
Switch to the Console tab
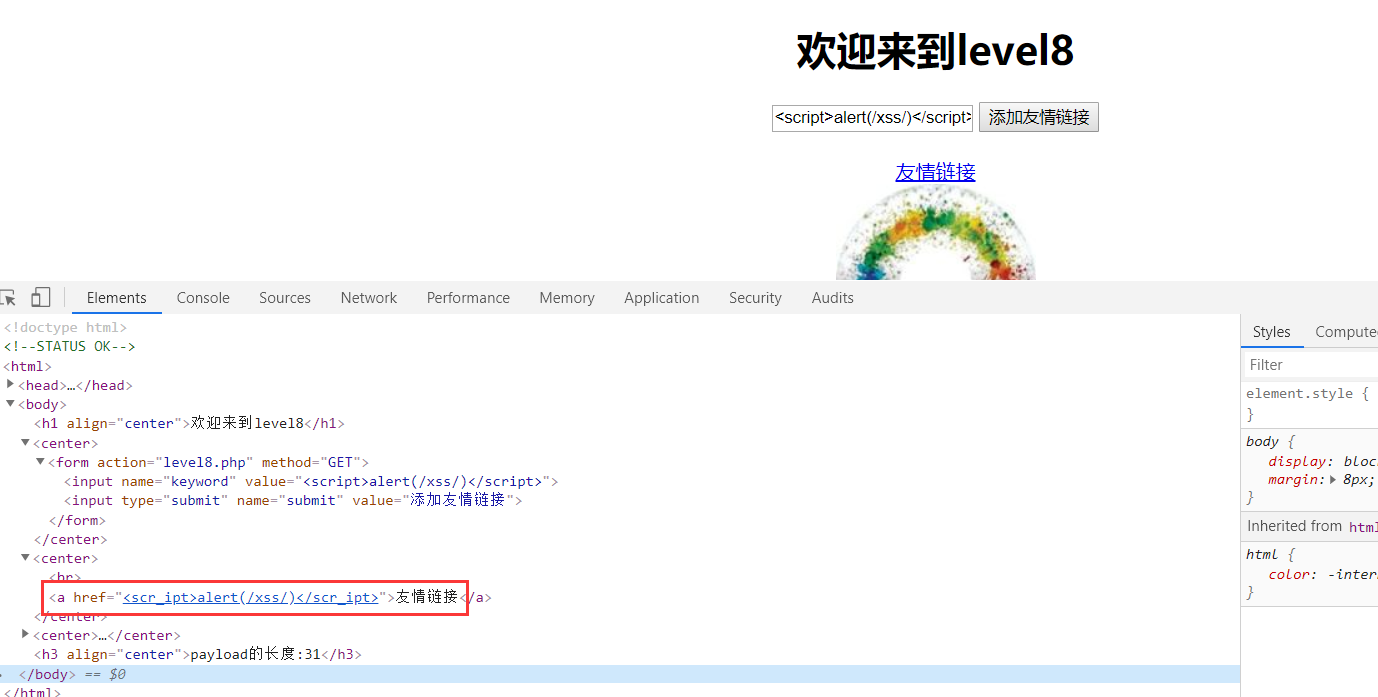click(x=203, y=298)
